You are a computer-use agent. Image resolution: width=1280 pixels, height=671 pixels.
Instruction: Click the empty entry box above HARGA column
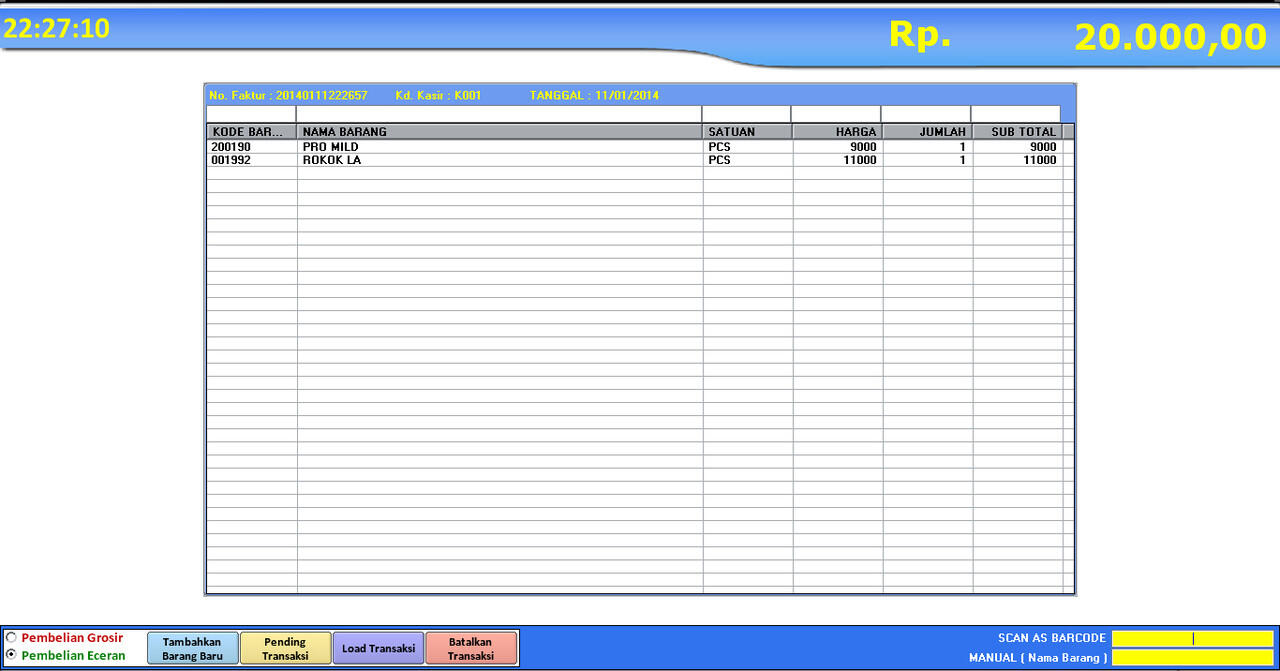[836, 114]
